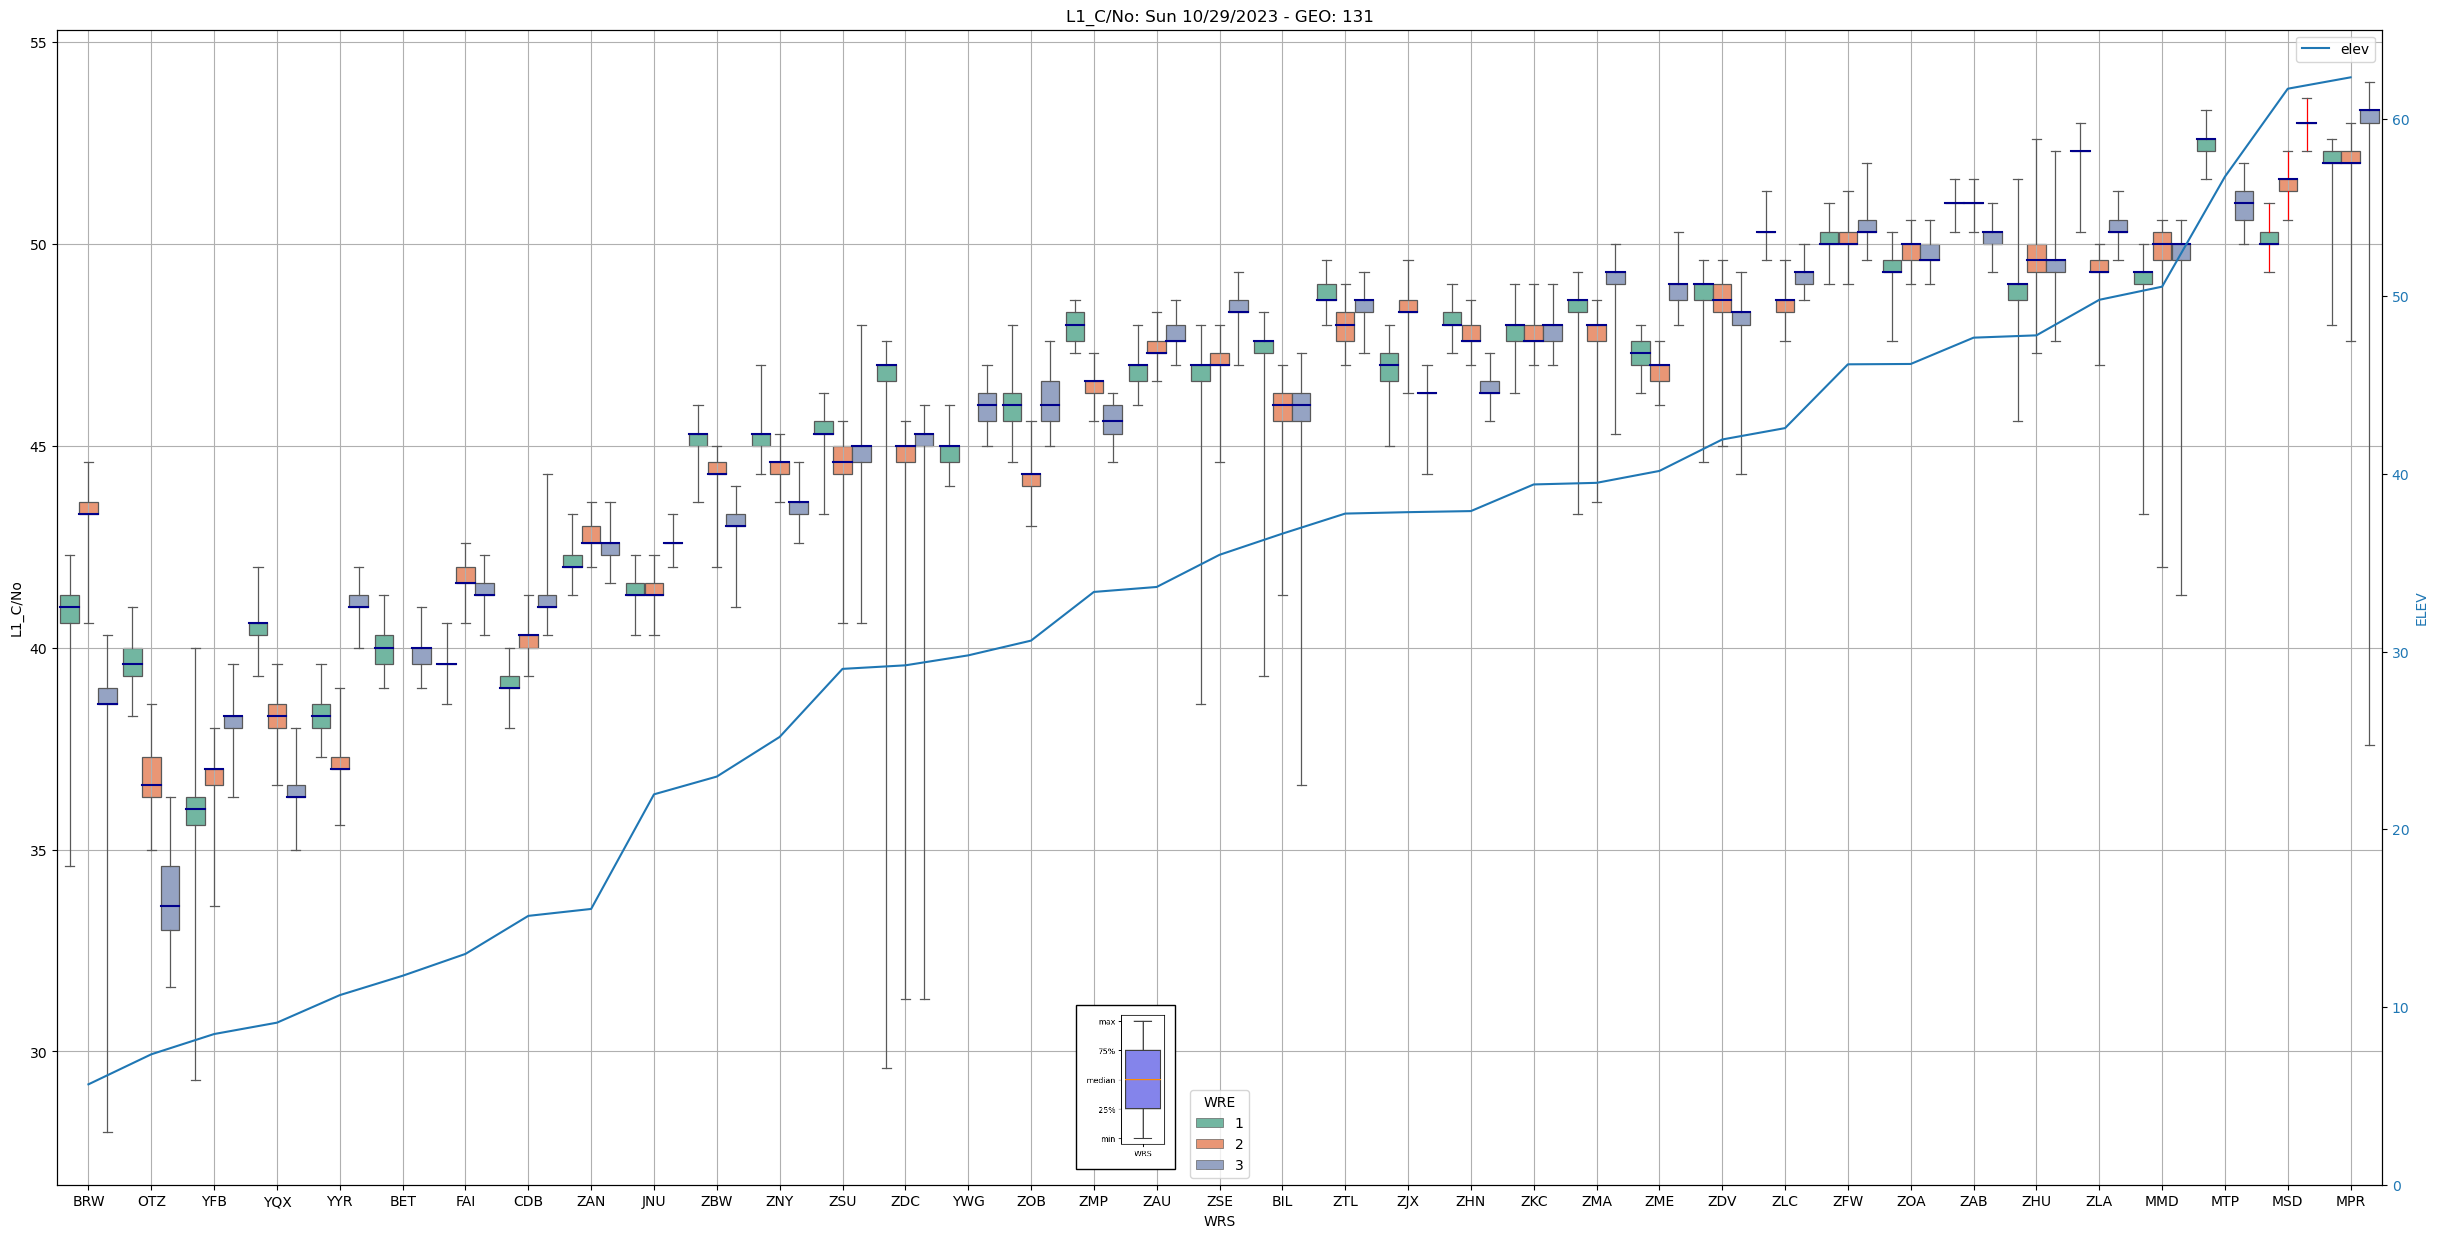The image size is (2439, 1238).
Task: Click the orange WRE 2 legend swatch
Action: click(x=1209, y=1144)
